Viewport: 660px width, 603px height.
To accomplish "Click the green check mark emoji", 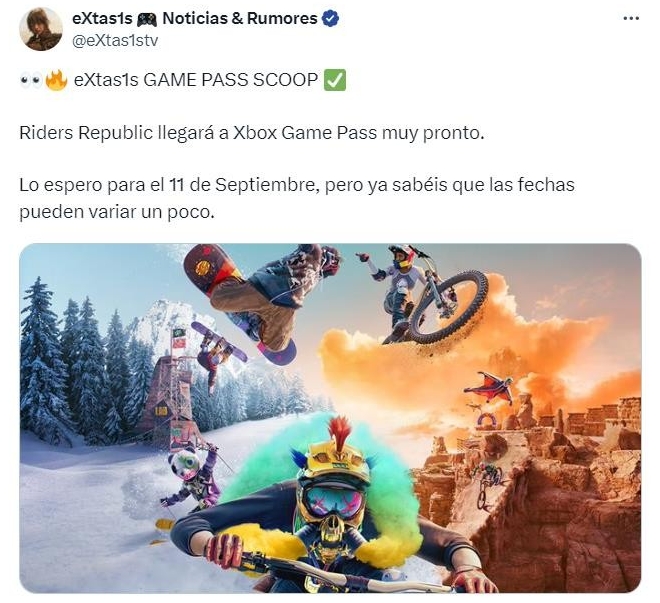I will (335, 80).
